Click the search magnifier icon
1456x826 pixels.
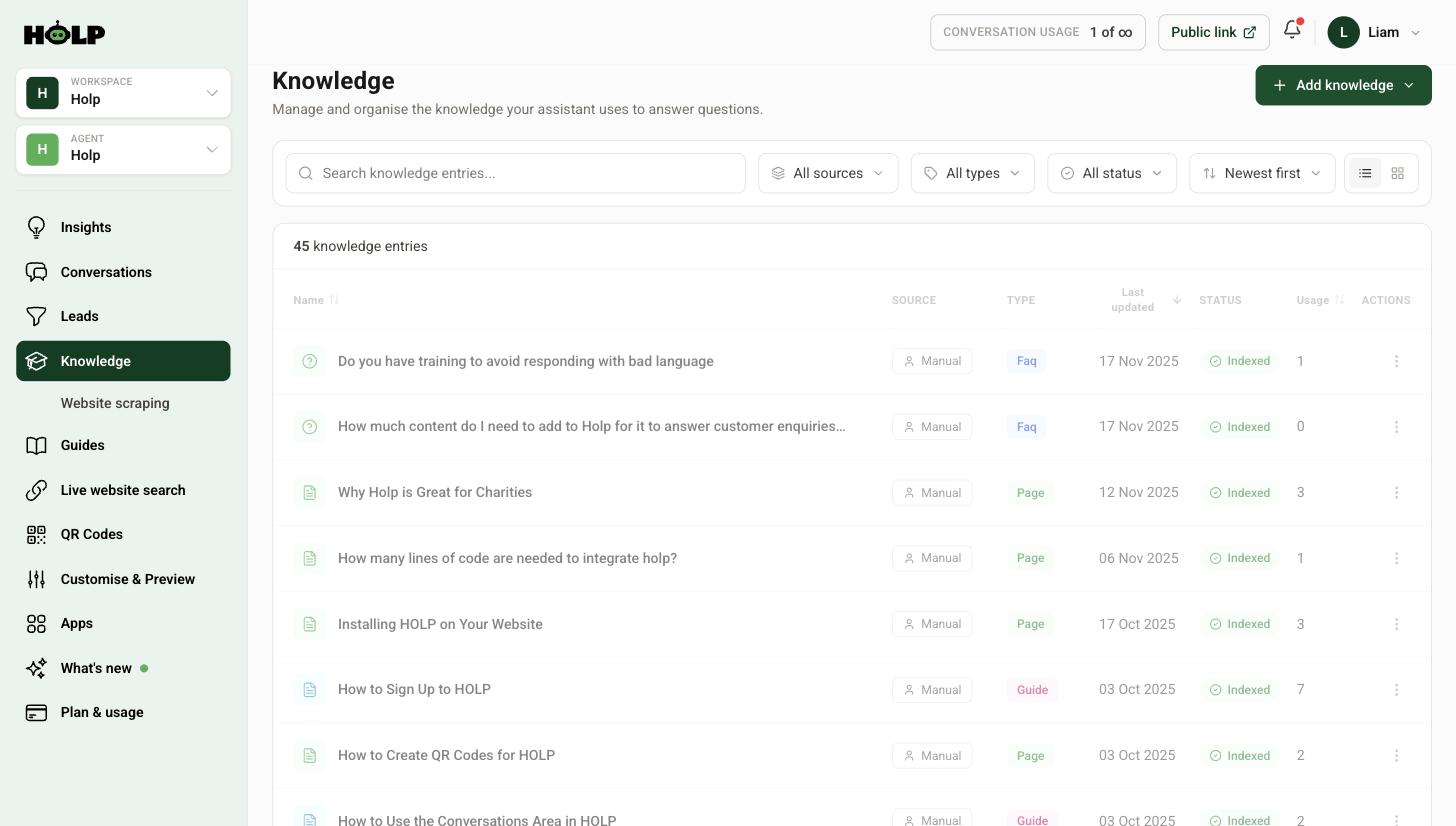pyautogui.click(x=306, y=173)
